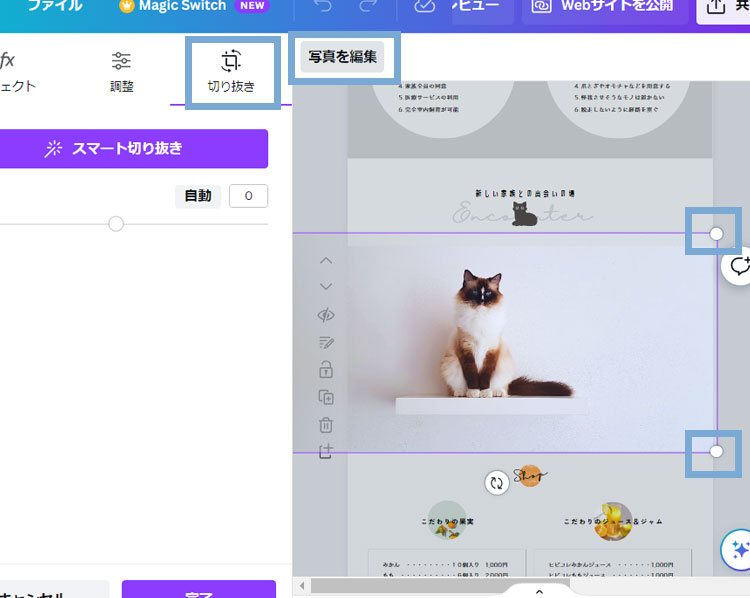Click the circular replace sync icon
Screen dimensions: 750x598
click(496, 483)
